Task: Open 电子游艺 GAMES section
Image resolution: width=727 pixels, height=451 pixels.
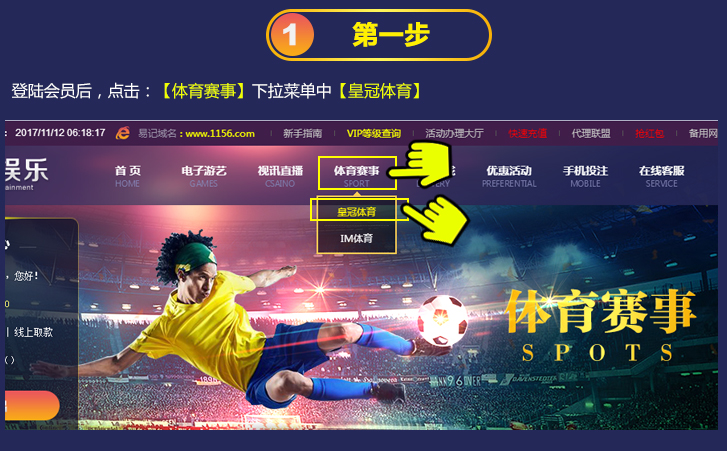Action: pyautogui.click(x=204, y=176)
